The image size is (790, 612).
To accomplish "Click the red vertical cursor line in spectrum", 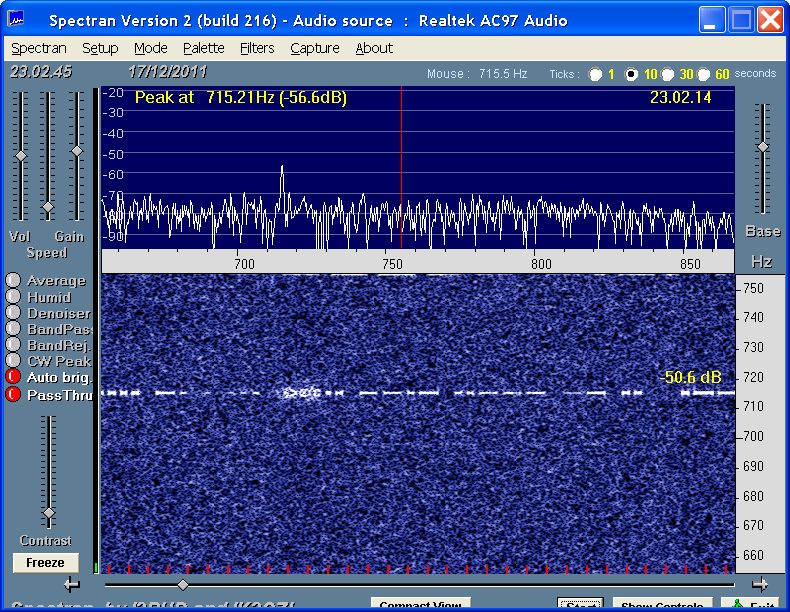I will 401,168.
